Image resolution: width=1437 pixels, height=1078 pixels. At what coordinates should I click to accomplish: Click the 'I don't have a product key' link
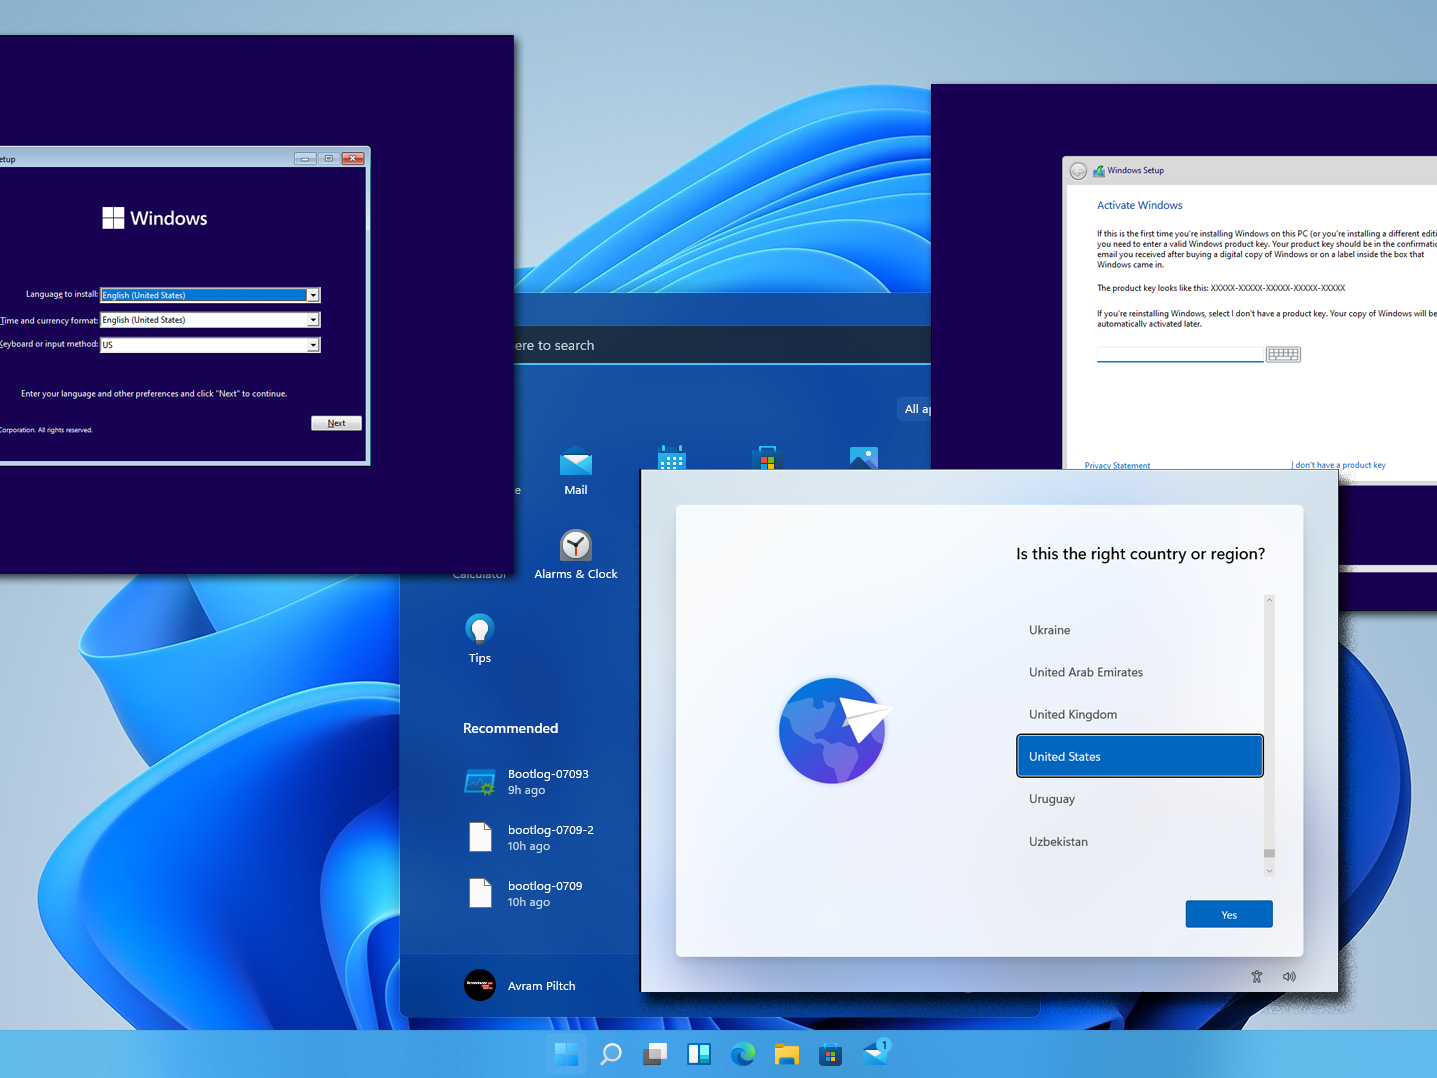pyautogui.click(x=1338, y=465)
